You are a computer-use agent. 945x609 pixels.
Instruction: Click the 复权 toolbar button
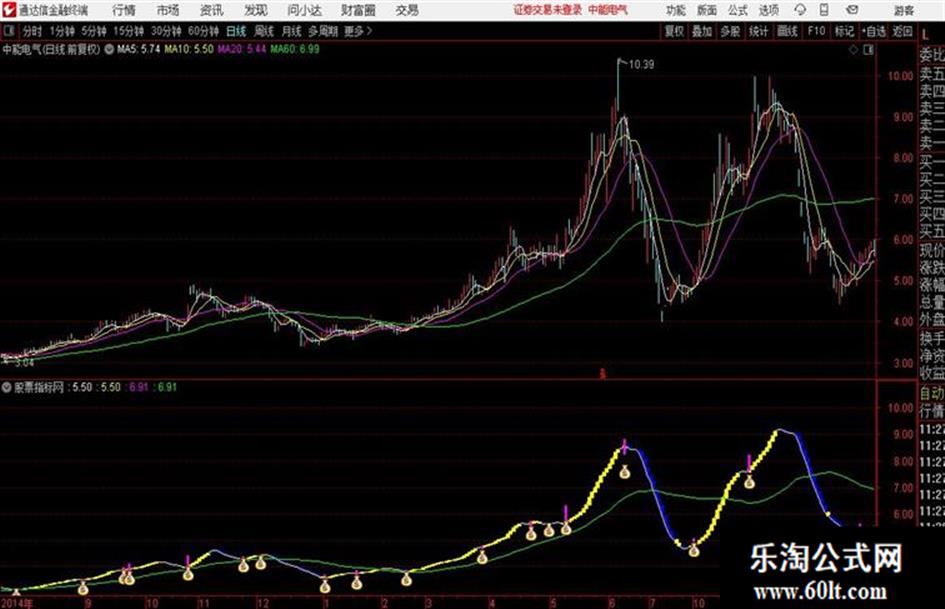coord(674,31)
